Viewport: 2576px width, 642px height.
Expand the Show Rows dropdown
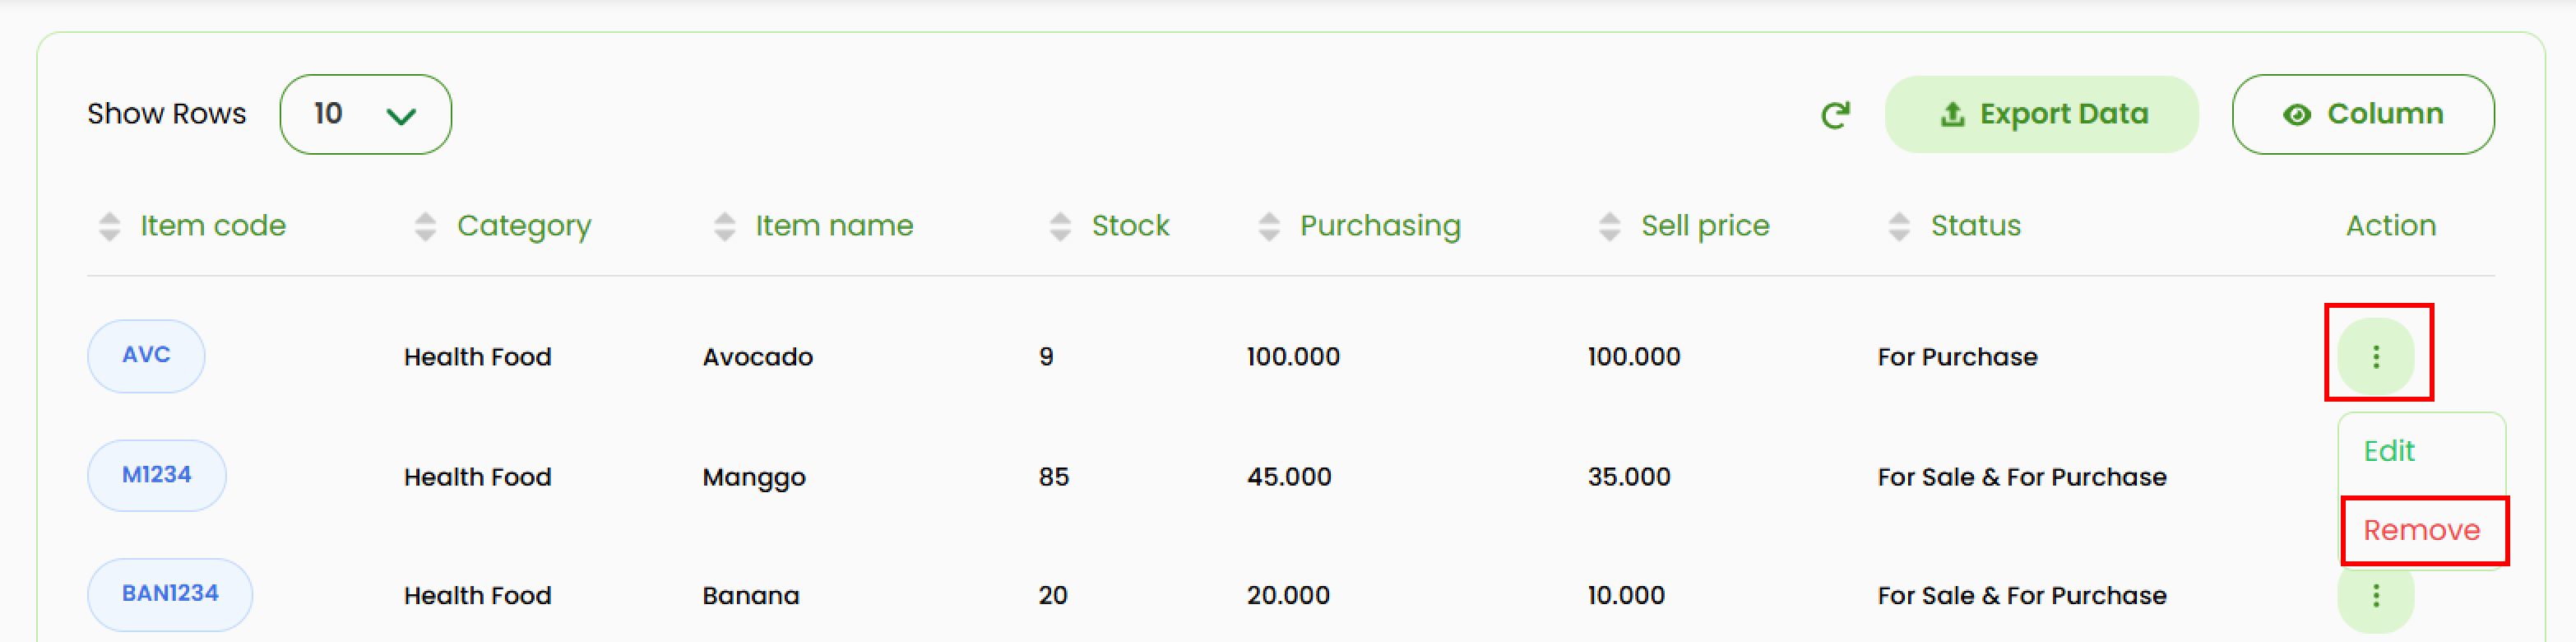tap(365, 114)
